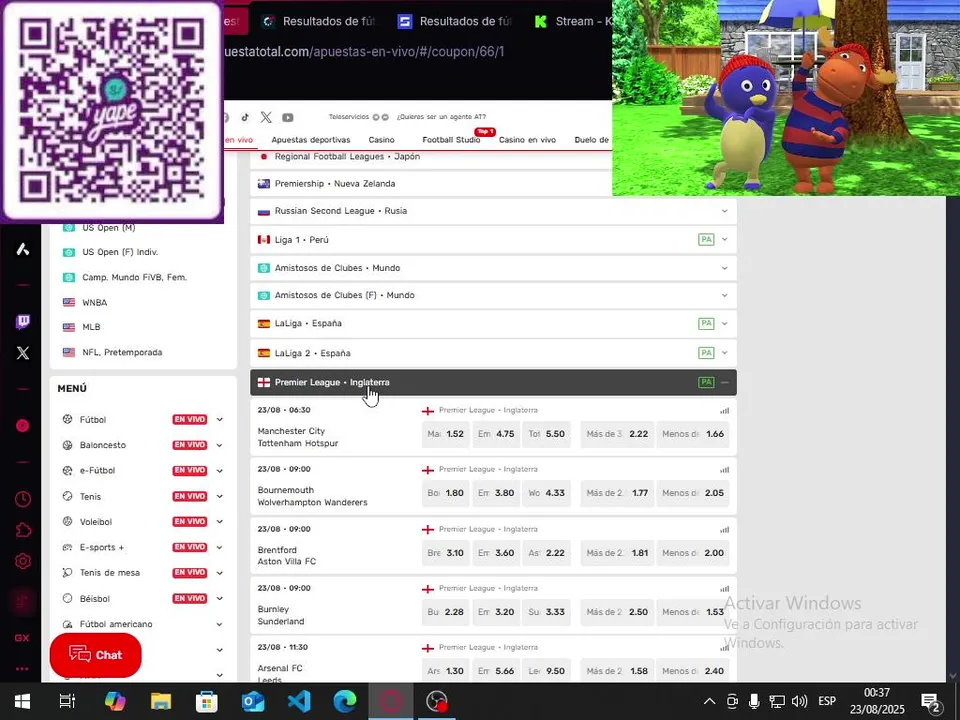This screenshot has width=960, height=720.
Task: Launch Copilot from the taskbar
Action: point(115,701)
